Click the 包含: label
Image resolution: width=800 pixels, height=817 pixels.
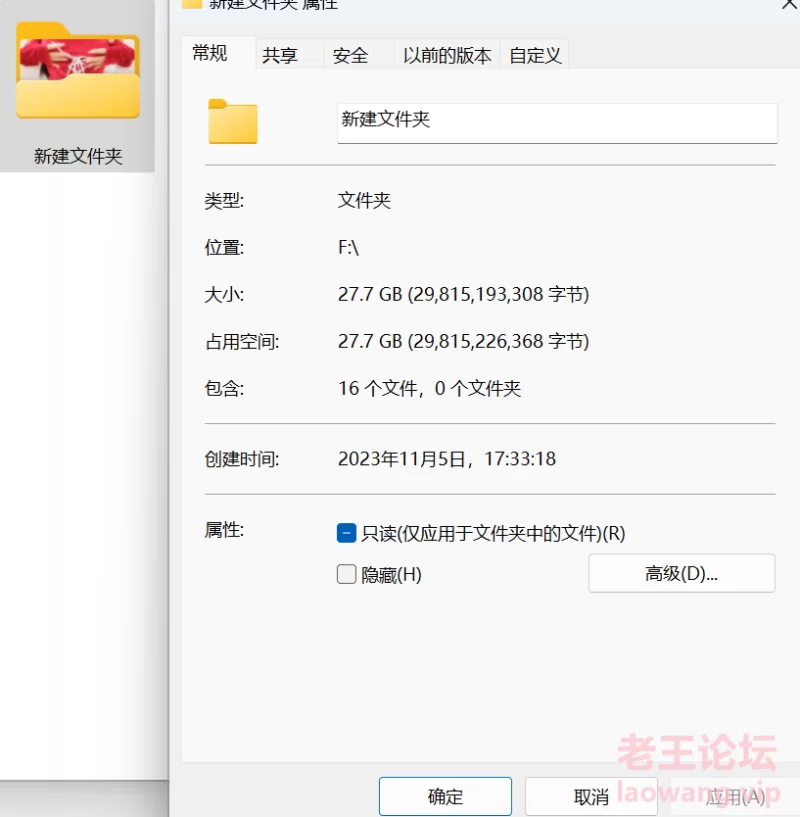click(224, 388)
